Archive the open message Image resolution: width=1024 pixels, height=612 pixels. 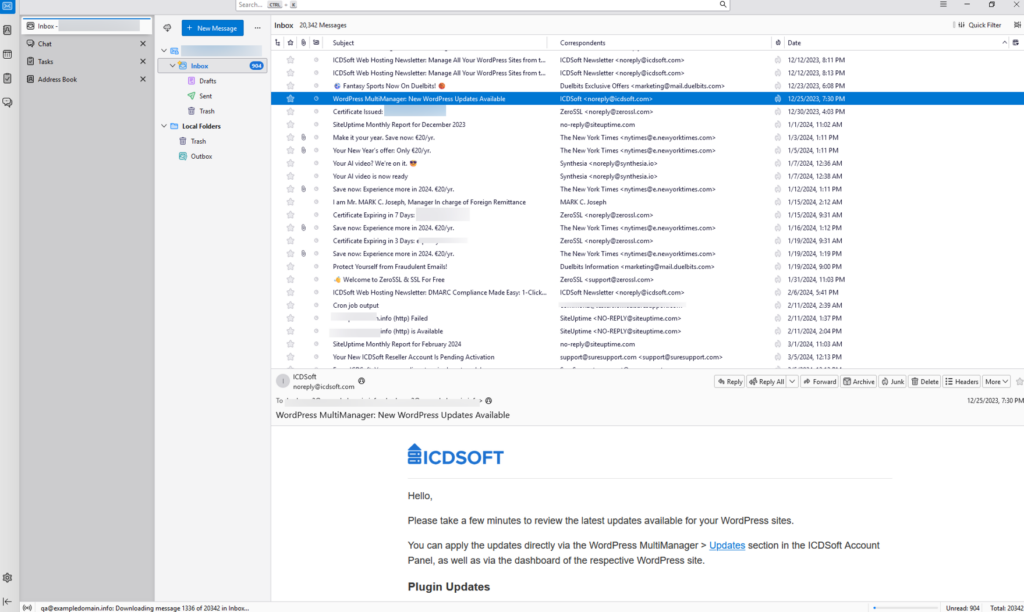coord(859,381)
